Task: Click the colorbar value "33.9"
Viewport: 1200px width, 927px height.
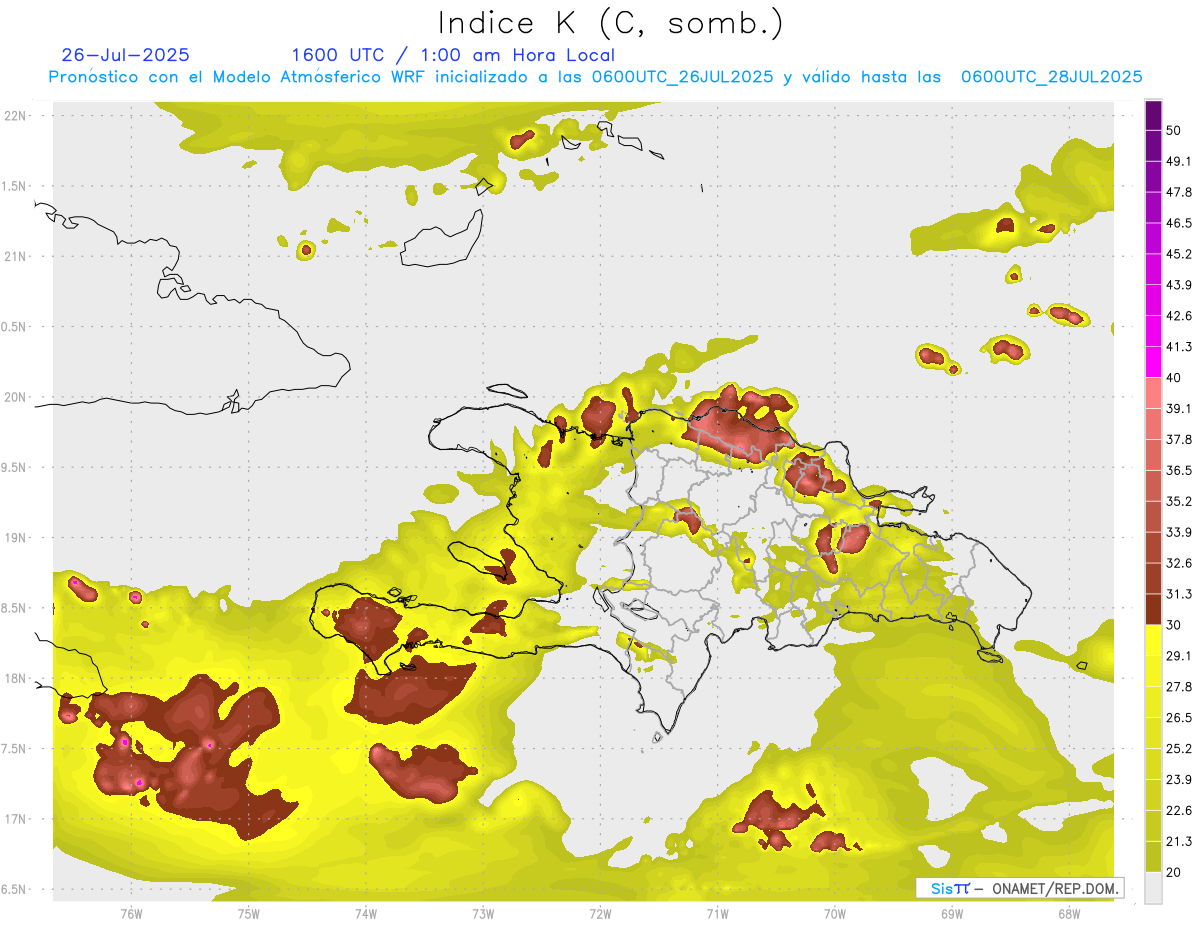Action: (1179, 532)
